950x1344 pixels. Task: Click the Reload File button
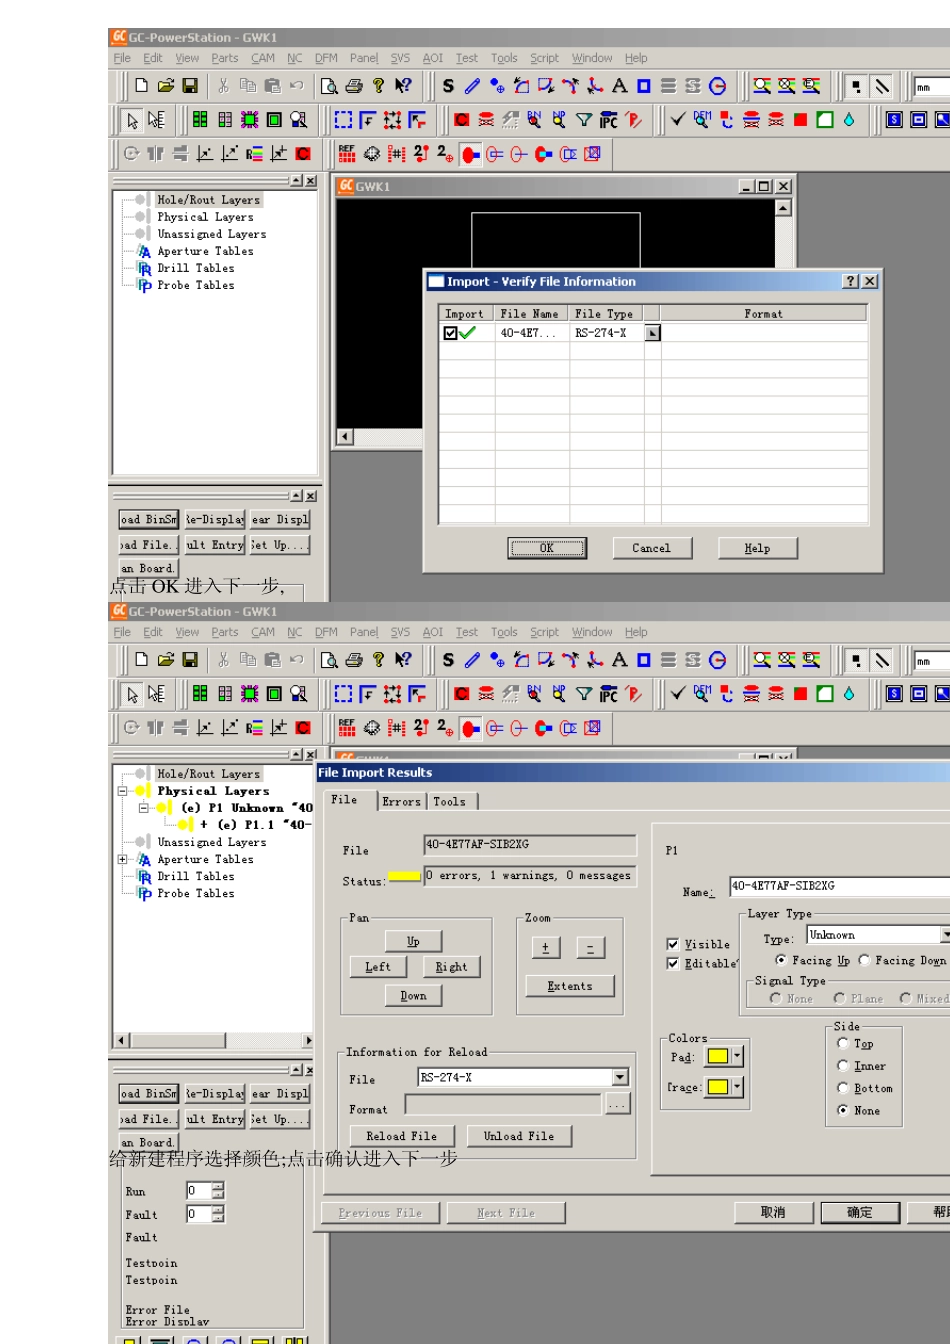click(401, 1136)
